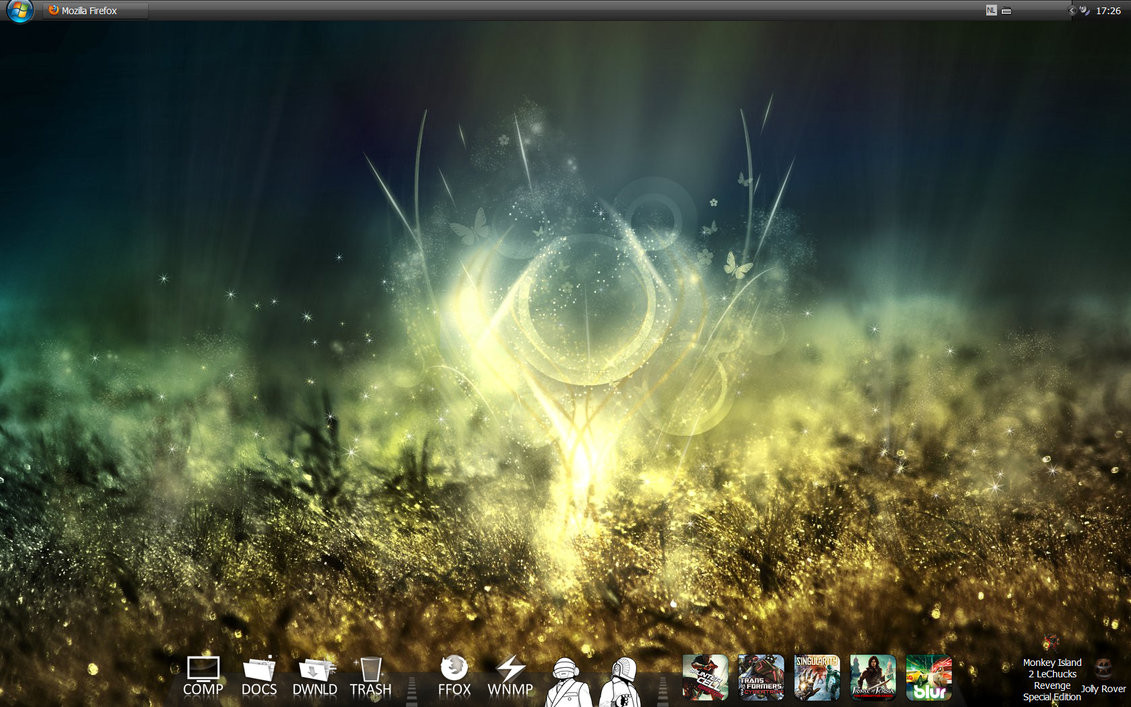Open the Jolly Rover desktop shortcut
This screenshot has width=1131, height=707.
(1103, 674)
